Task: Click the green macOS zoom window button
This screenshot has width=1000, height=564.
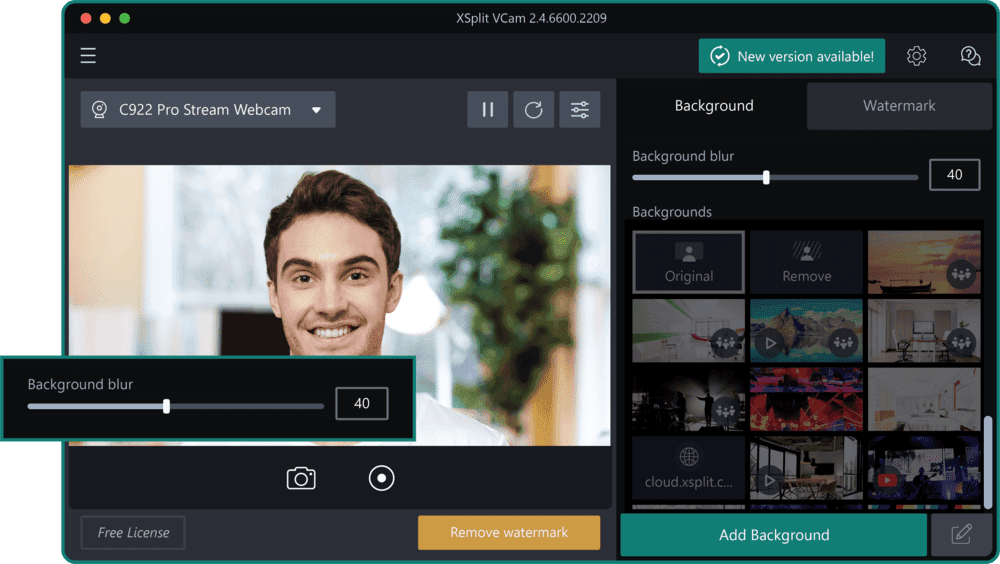Action: click(x=124, y=19)
